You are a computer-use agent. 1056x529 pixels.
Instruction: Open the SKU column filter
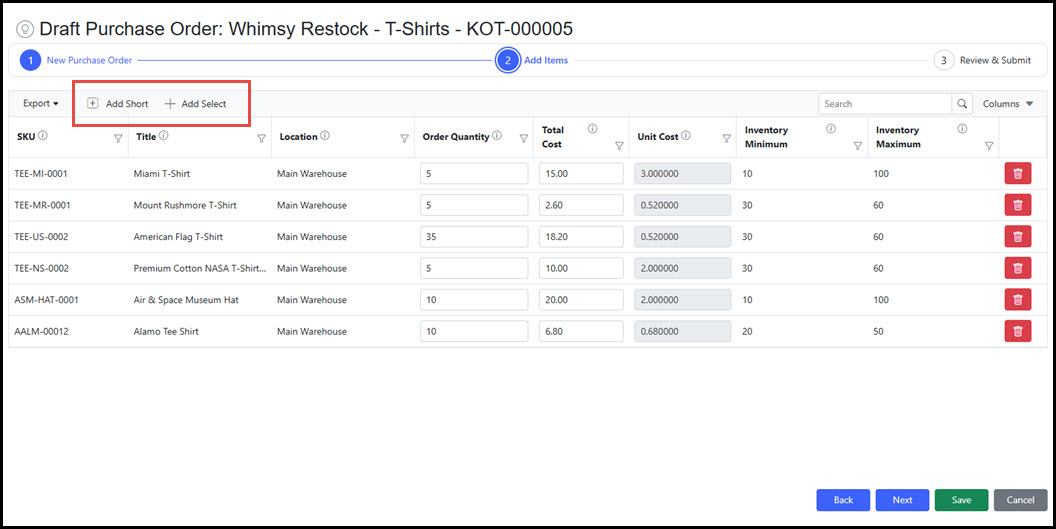click(118, 139)
